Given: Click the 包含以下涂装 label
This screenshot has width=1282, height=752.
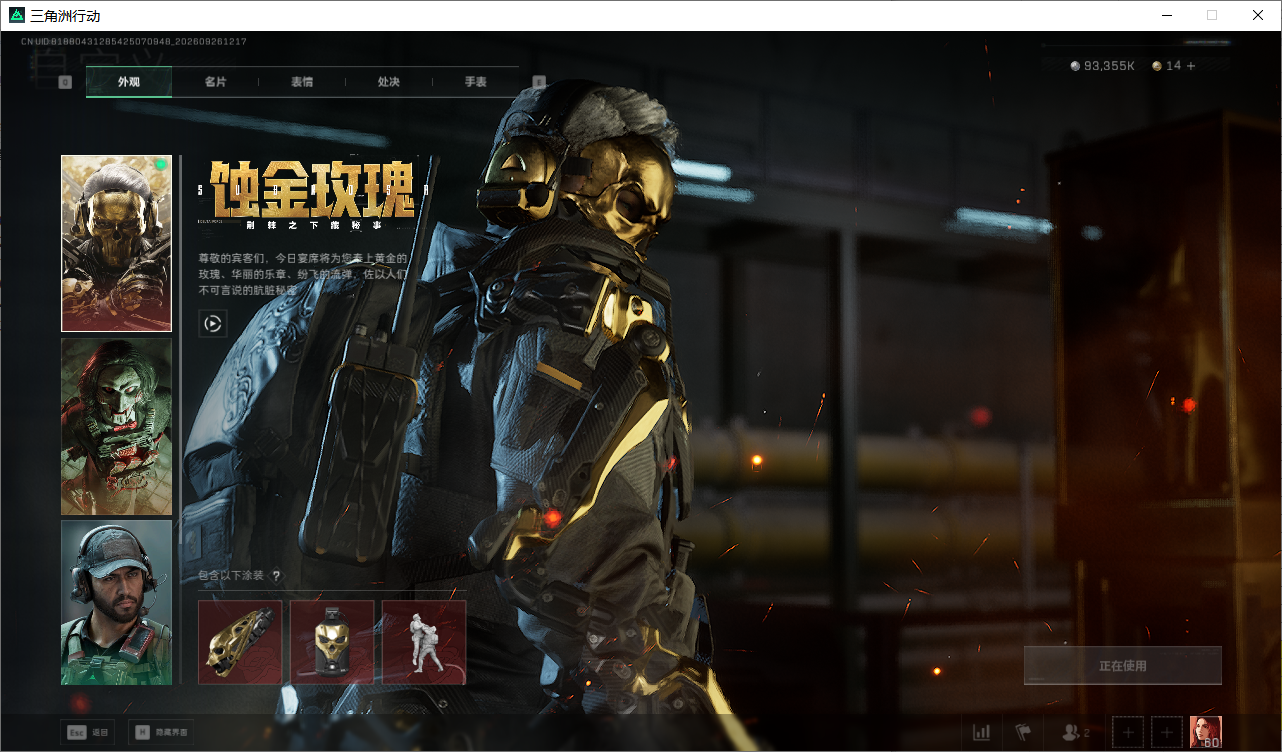Looking at the screenshot, I should coord(231,576).
